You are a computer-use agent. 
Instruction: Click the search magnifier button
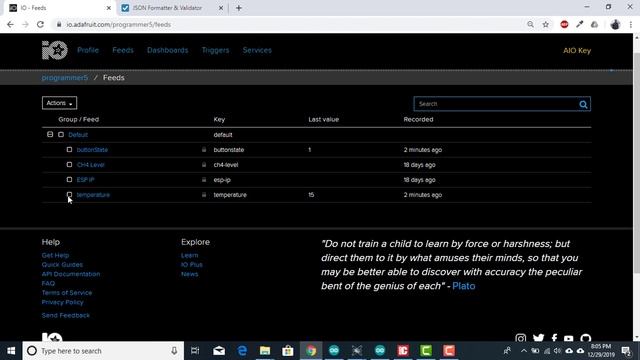pos(583,104)
